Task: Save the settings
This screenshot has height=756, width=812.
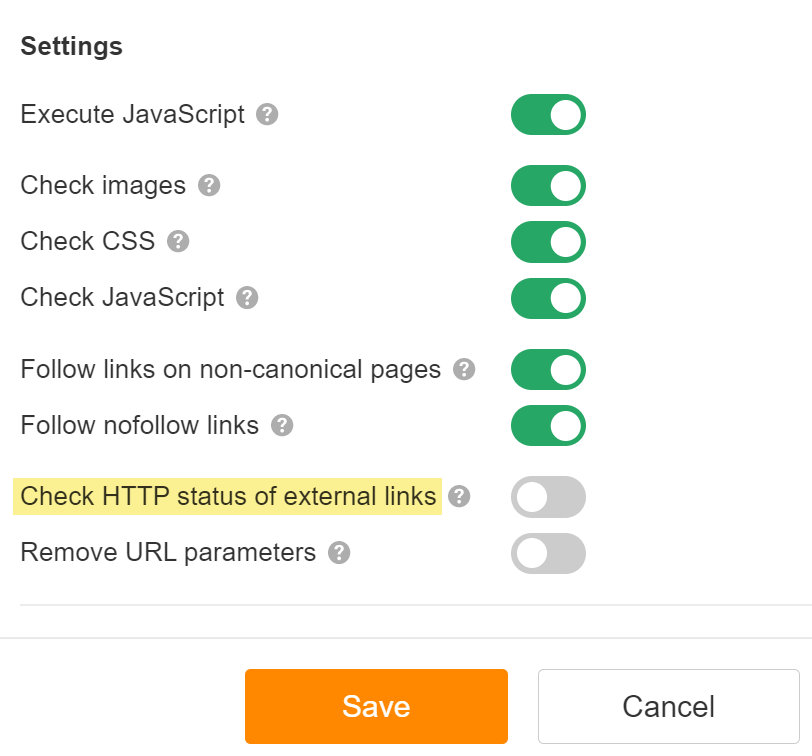Action: pos(376,706)
